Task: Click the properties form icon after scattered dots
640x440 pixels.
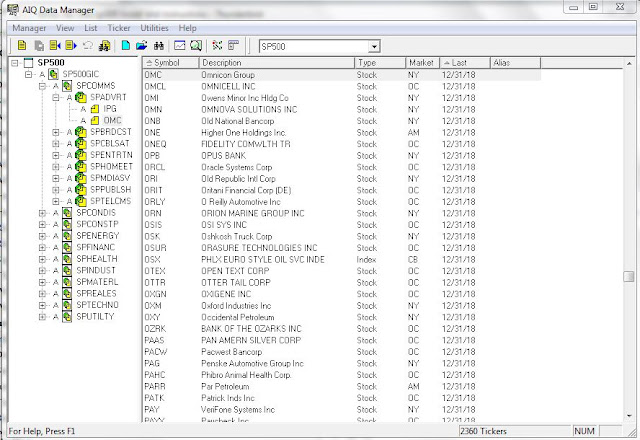Action: pos(233,45)
